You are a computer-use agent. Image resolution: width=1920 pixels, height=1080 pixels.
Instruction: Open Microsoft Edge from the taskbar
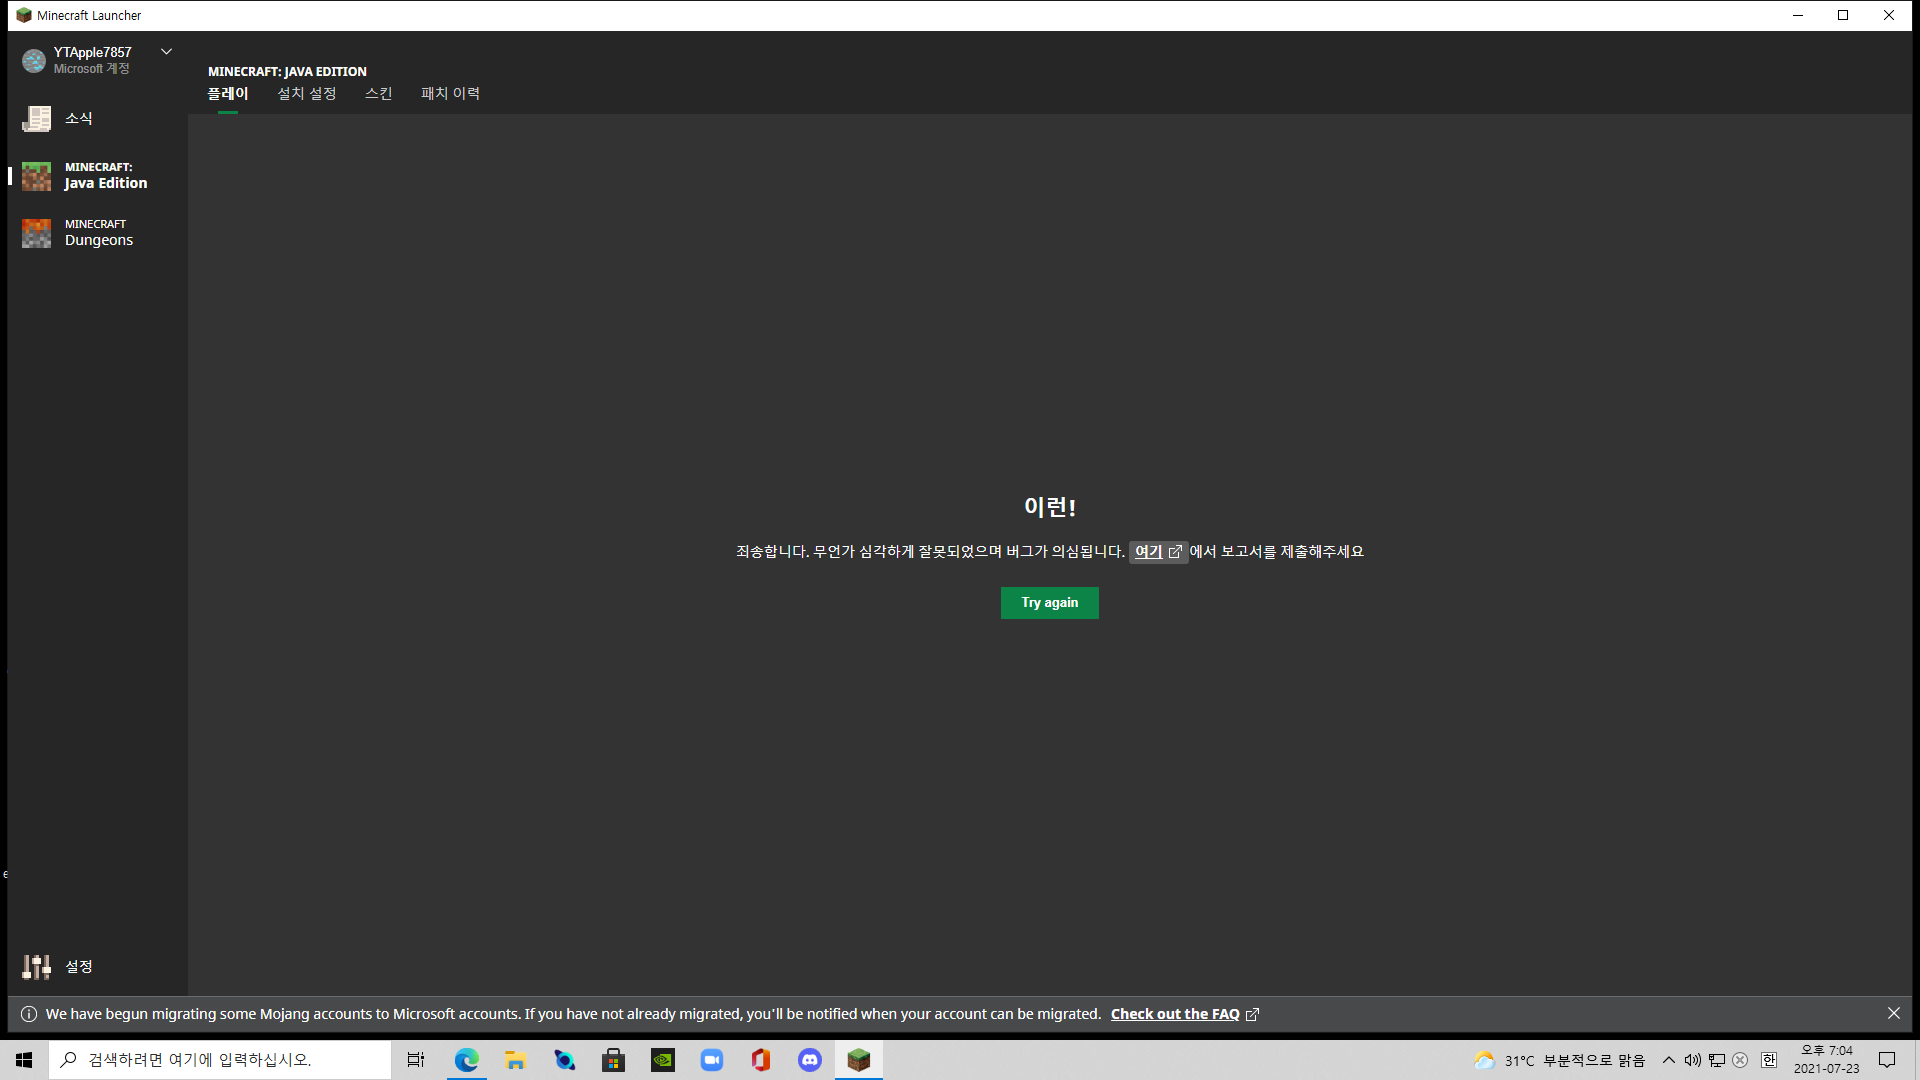(x=467, y=1060)
